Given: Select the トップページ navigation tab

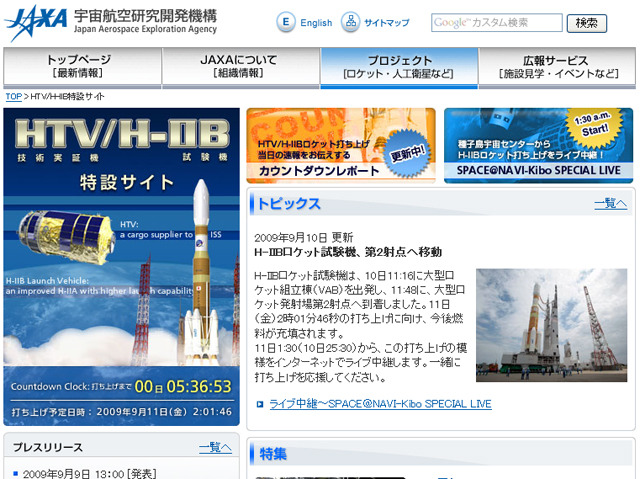Looking at the screenshot, I should pyautogui.click(x=82, y=67).
